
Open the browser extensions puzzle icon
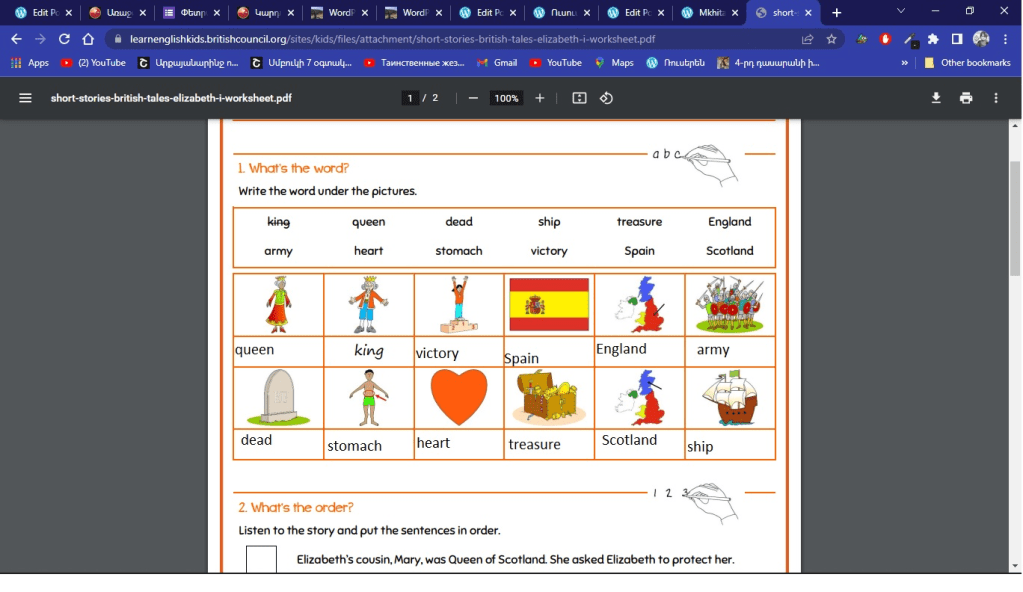(933, 39)
